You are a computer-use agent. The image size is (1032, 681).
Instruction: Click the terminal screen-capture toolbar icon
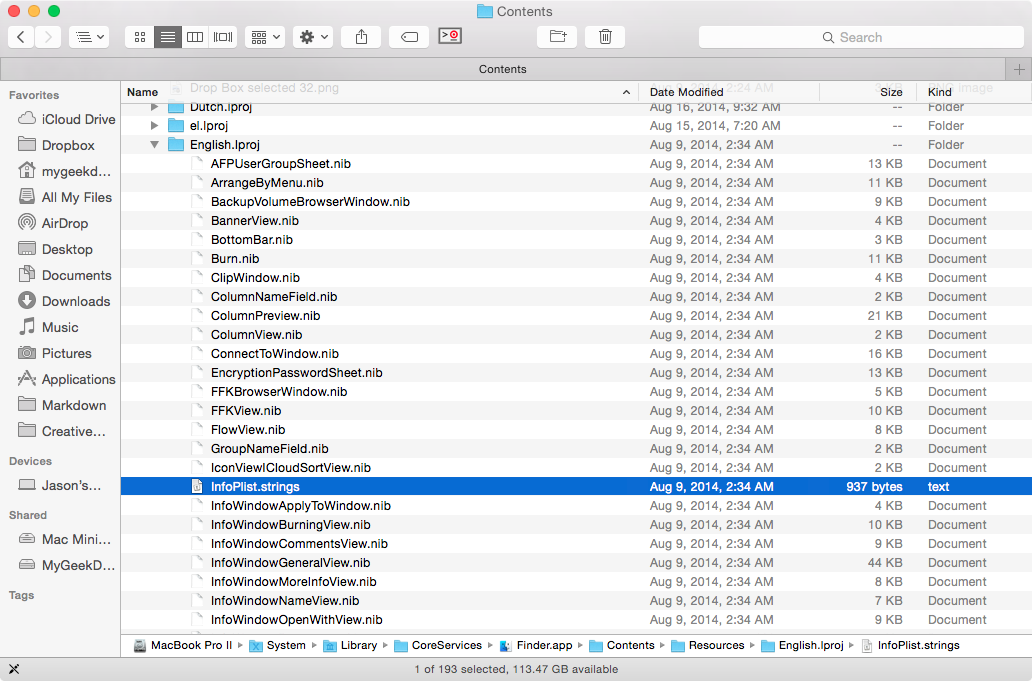pos(450,36)
